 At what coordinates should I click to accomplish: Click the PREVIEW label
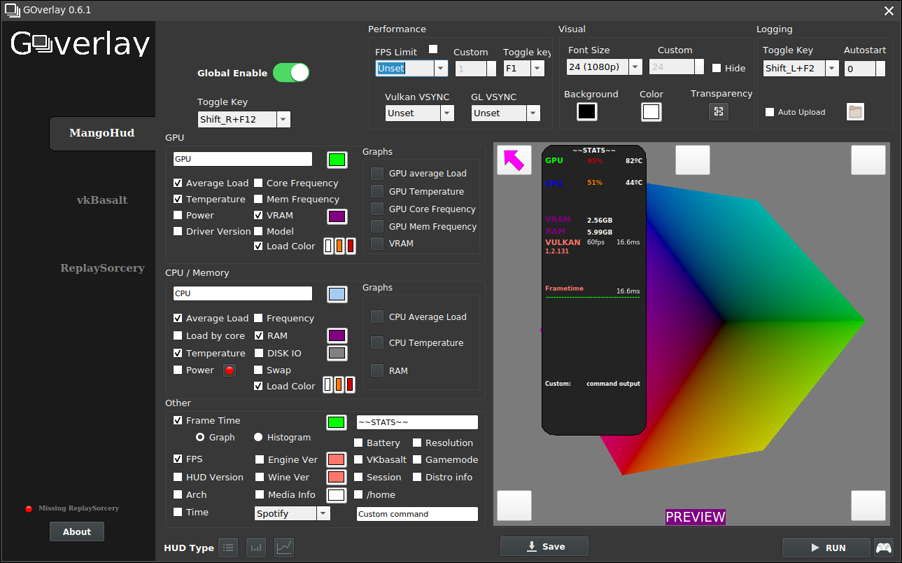tap(695, 517)
